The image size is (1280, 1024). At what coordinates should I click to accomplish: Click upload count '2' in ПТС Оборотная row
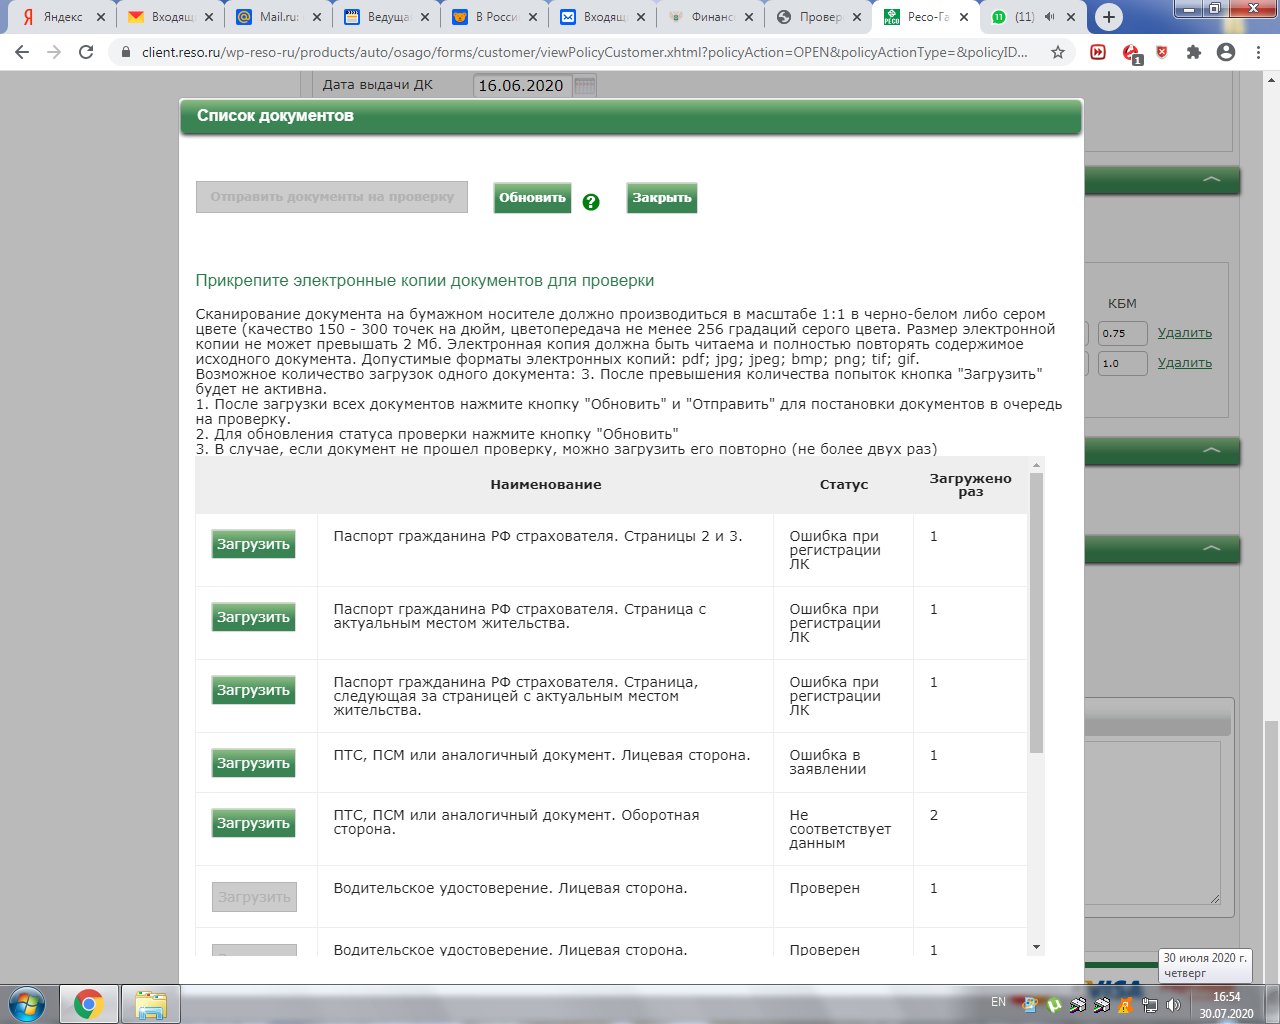(934, 815)
